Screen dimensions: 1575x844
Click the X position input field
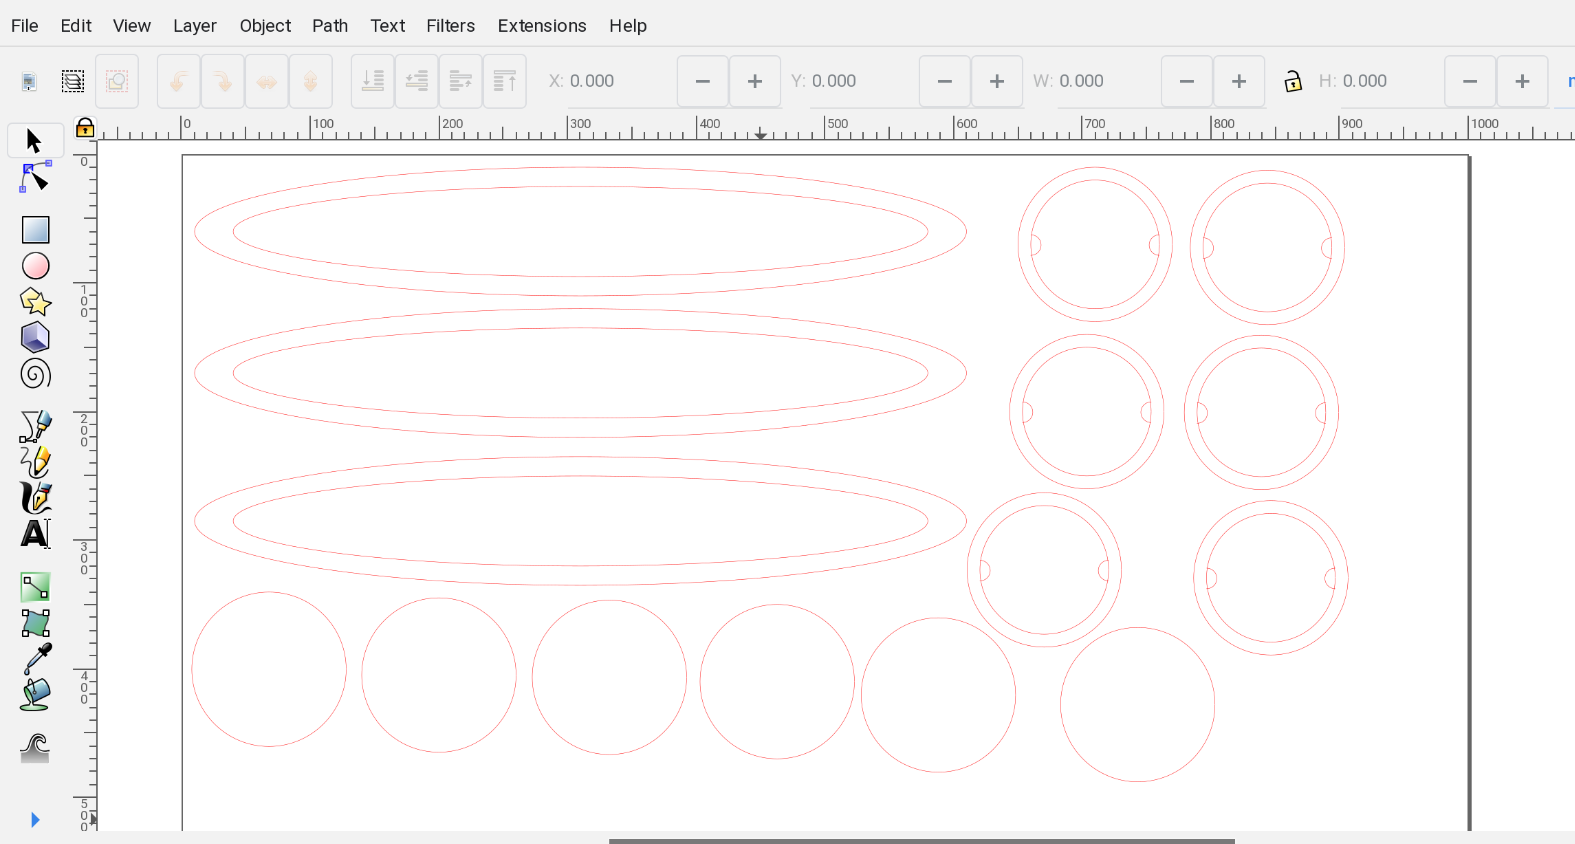click(620, 81)
